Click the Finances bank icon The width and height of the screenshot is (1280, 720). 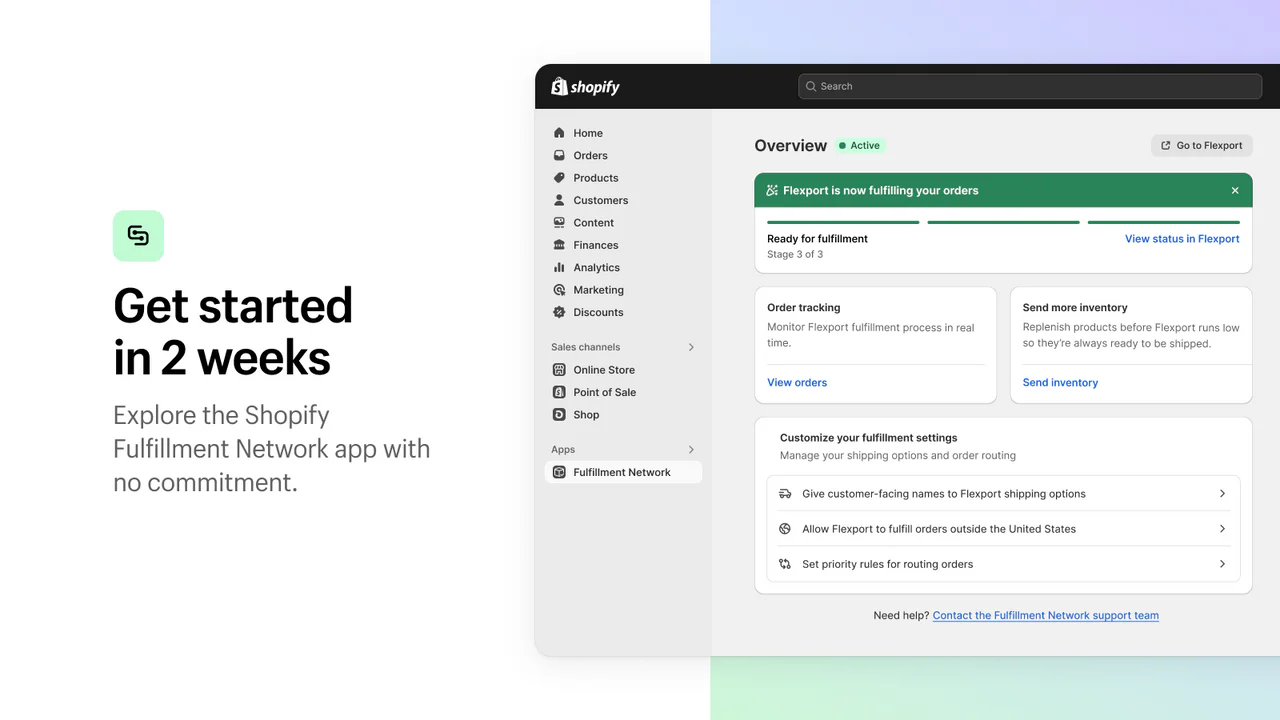click(x=559, y=245)
